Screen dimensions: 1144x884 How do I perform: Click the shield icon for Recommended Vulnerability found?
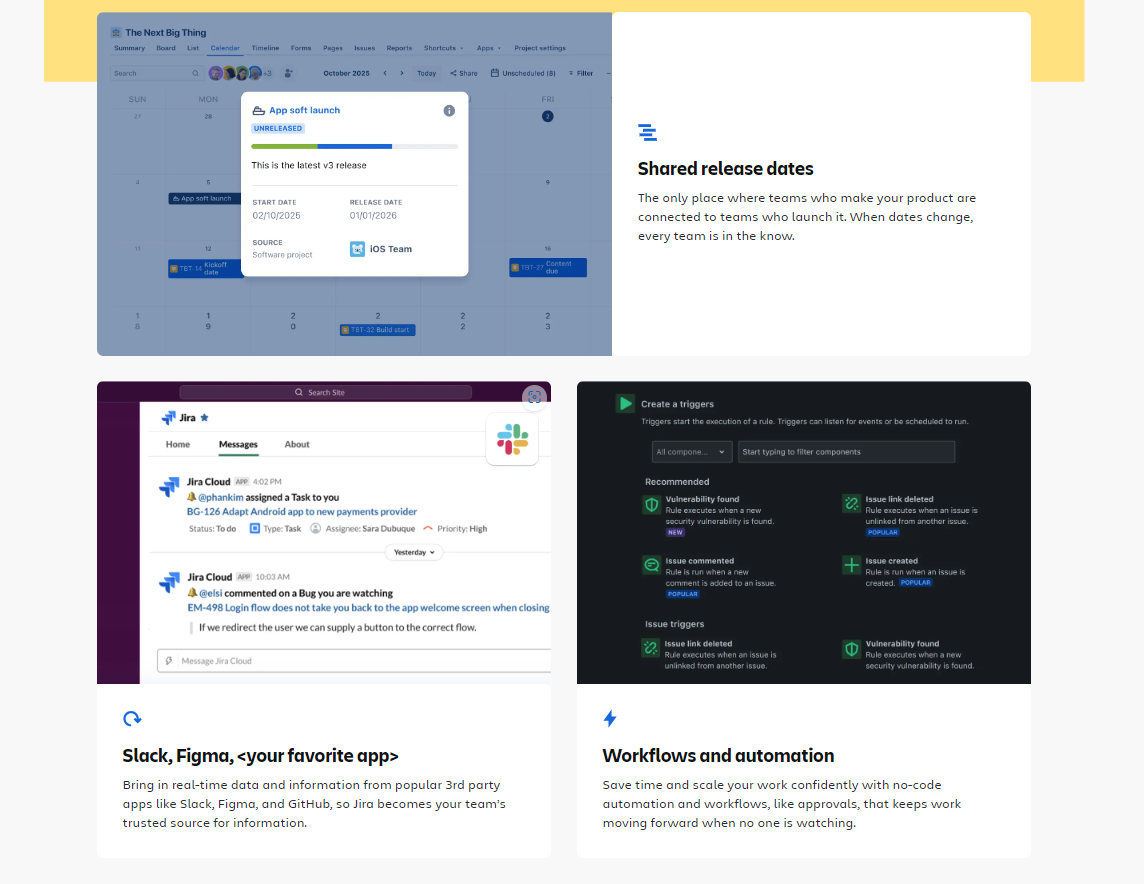652,505
